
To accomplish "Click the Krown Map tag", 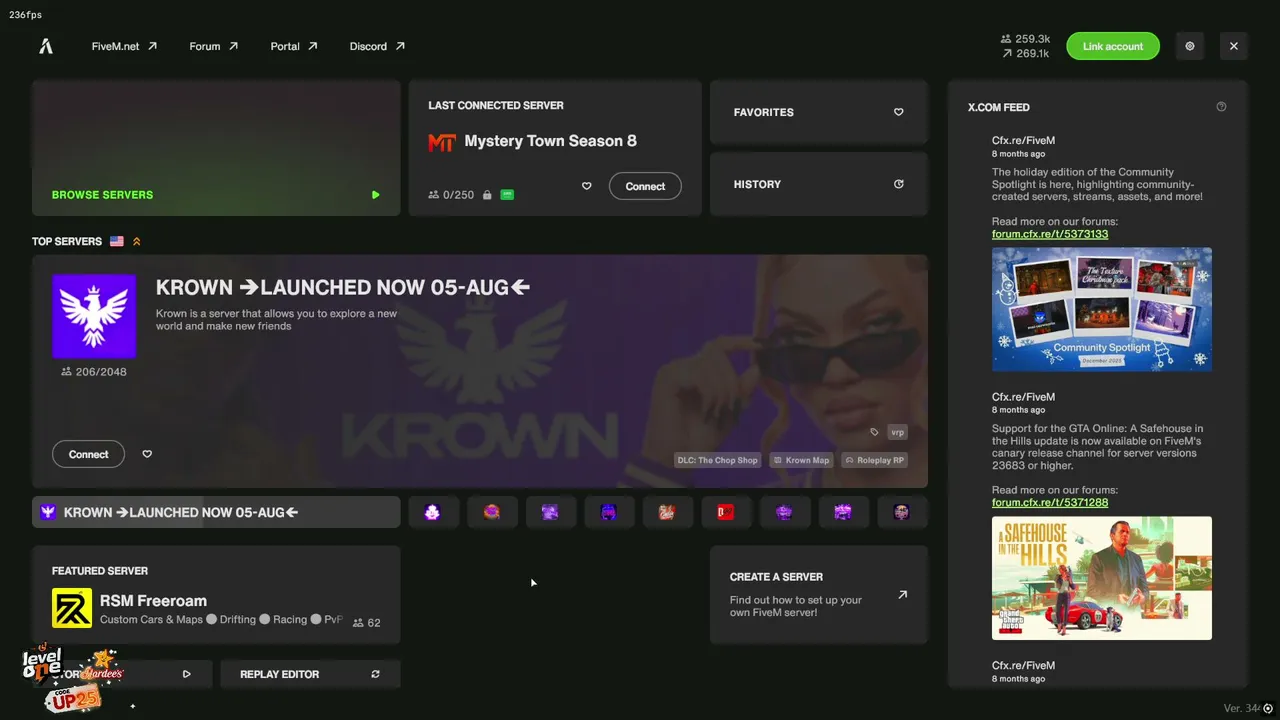I will point(802,460).
